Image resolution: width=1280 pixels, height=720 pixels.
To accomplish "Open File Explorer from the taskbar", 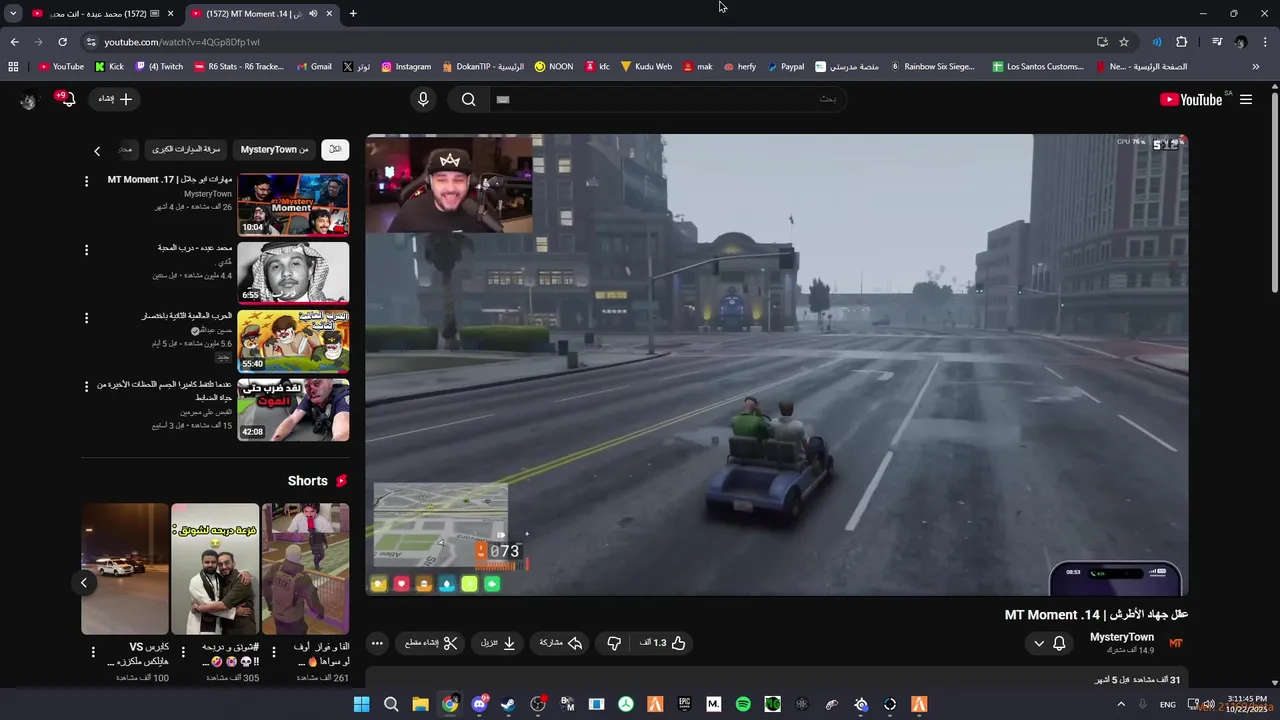I will click(421, 704).
